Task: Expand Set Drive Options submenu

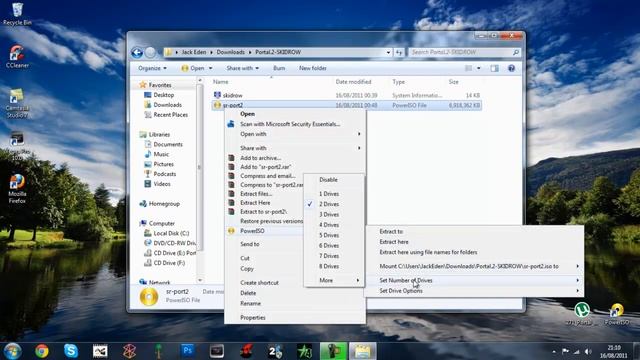Action: click(474, 291)
